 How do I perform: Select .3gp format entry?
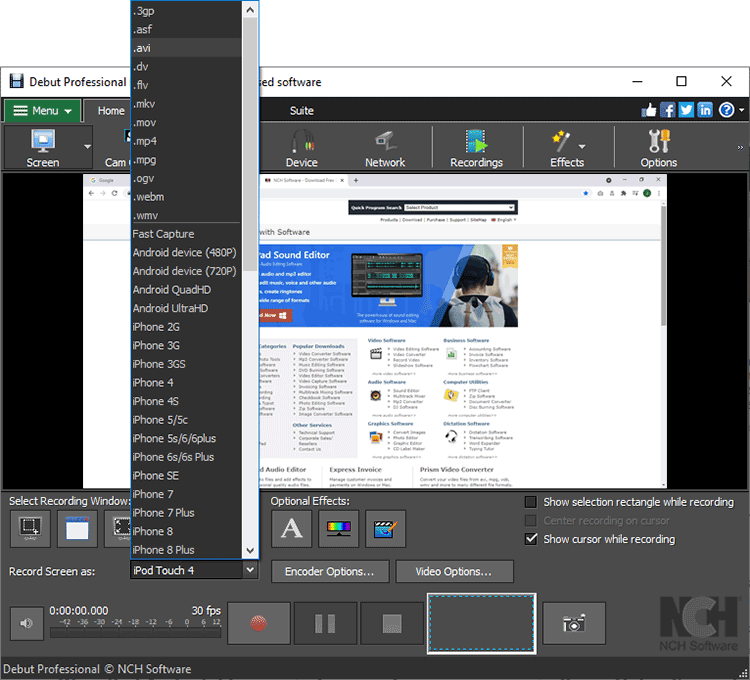point(186,11)
